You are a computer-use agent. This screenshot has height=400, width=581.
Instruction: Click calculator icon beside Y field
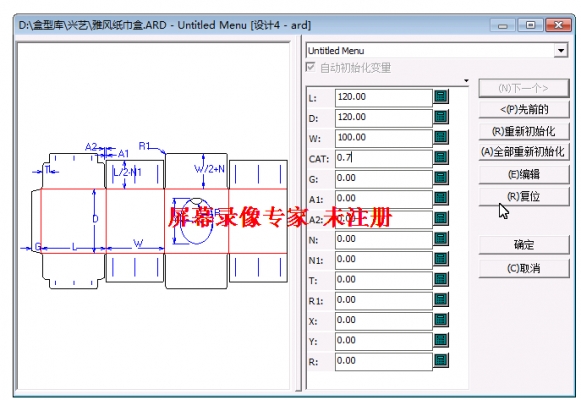(441, 340)
